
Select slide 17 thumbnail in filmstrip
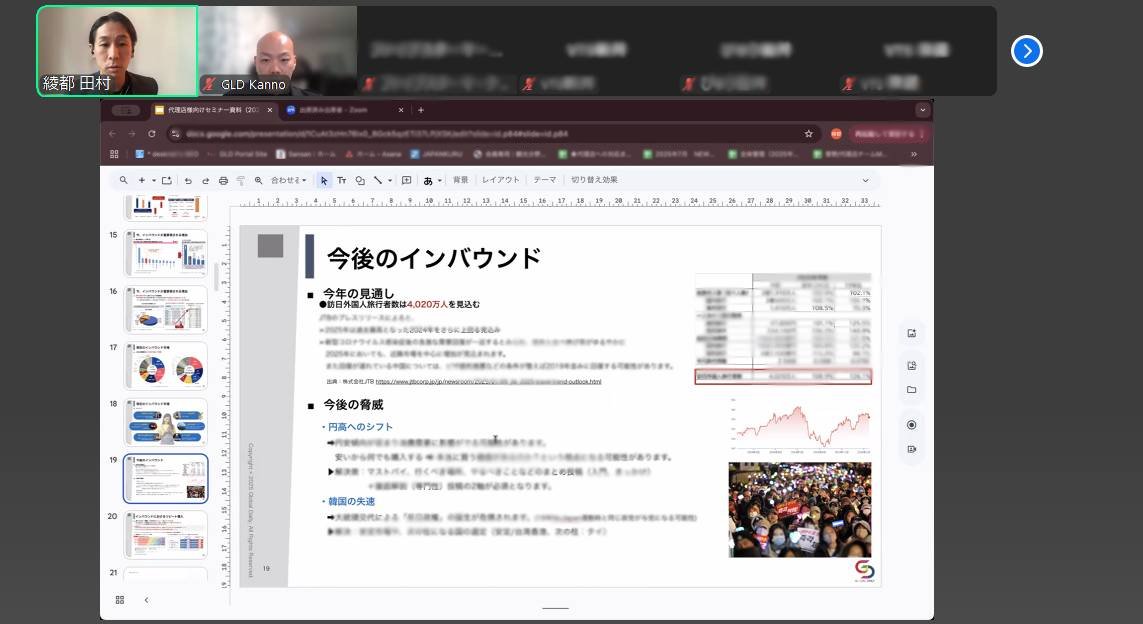coord(165,366)
